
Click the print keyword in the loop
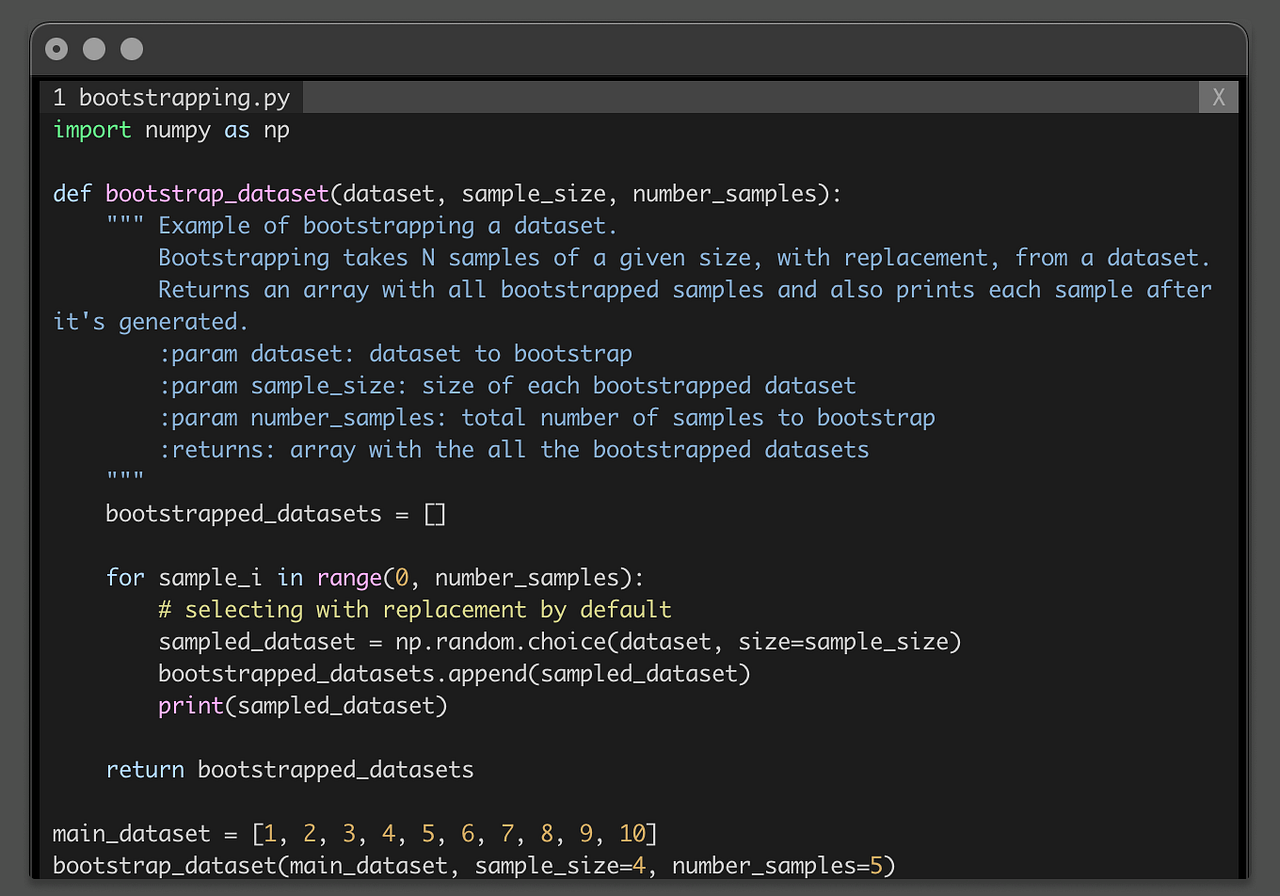pos(191,706)
